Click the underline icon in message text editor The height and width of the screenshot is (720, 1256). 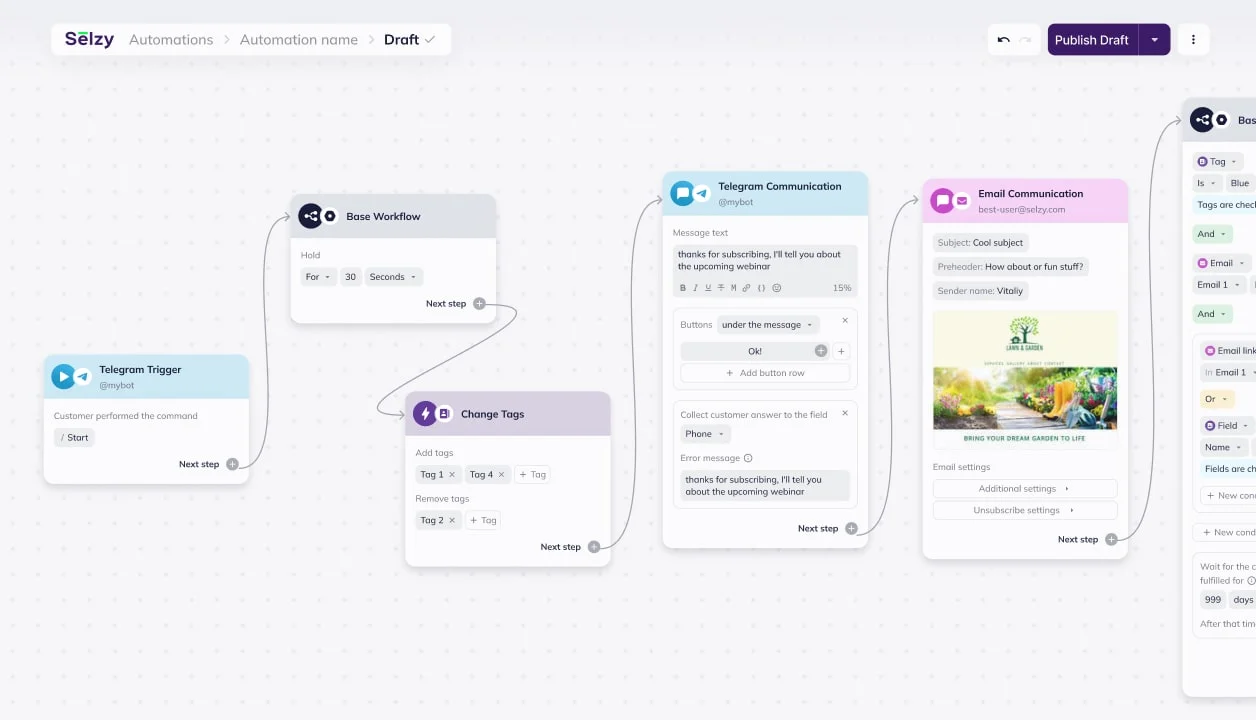click(x=708, y=288)
